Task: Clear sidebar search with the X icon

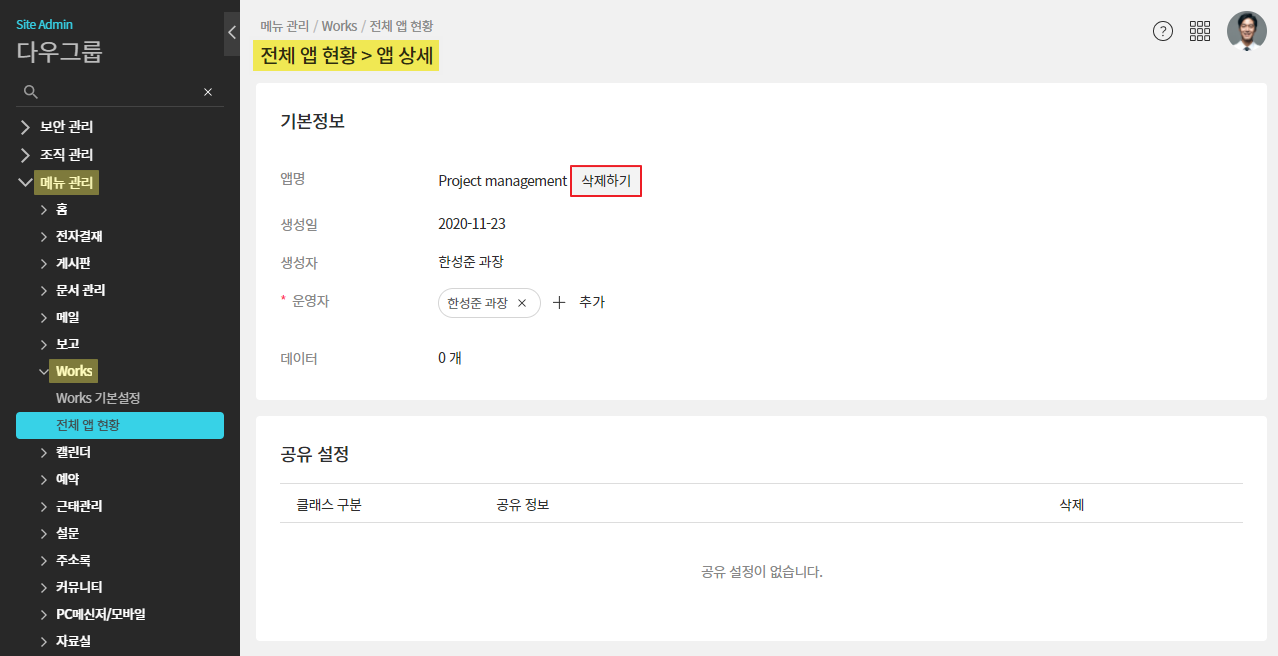Action: 208,92
